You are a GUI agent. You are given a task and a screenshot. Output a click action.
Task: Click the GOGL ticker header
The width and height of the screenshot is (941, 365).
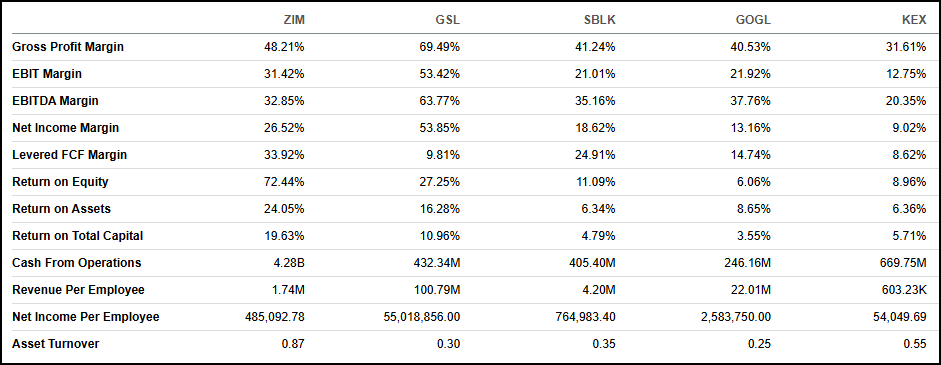pos(755,20)
